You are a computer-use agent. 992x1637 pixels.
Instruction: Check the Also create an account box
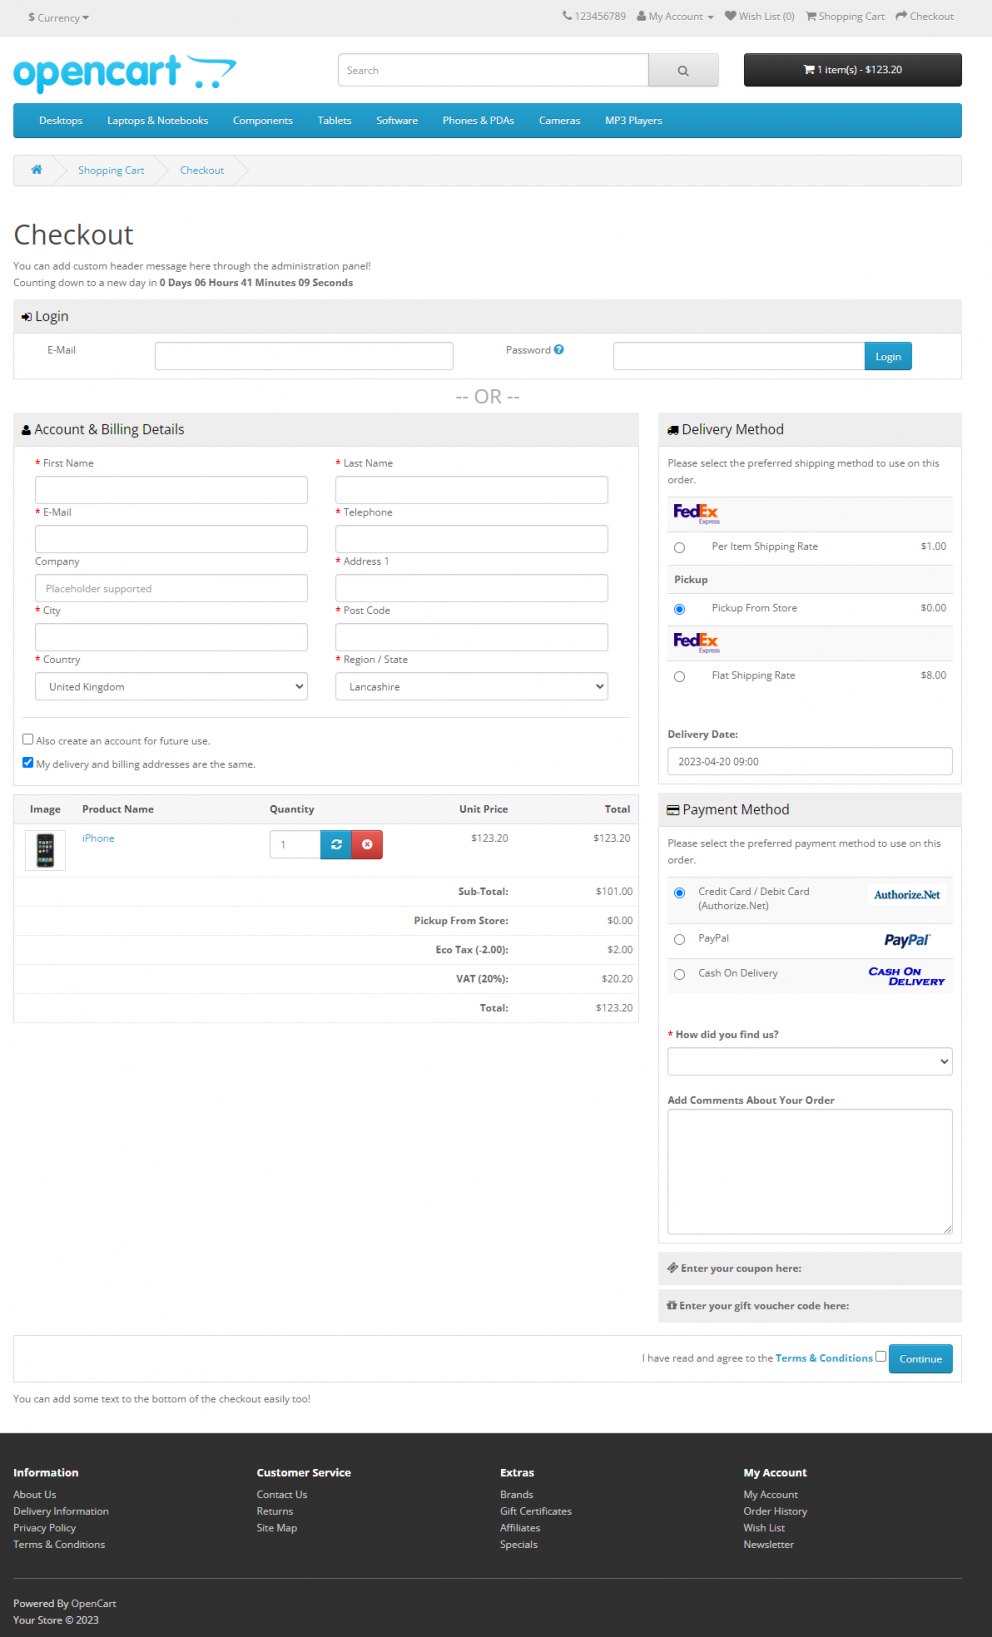28,740
